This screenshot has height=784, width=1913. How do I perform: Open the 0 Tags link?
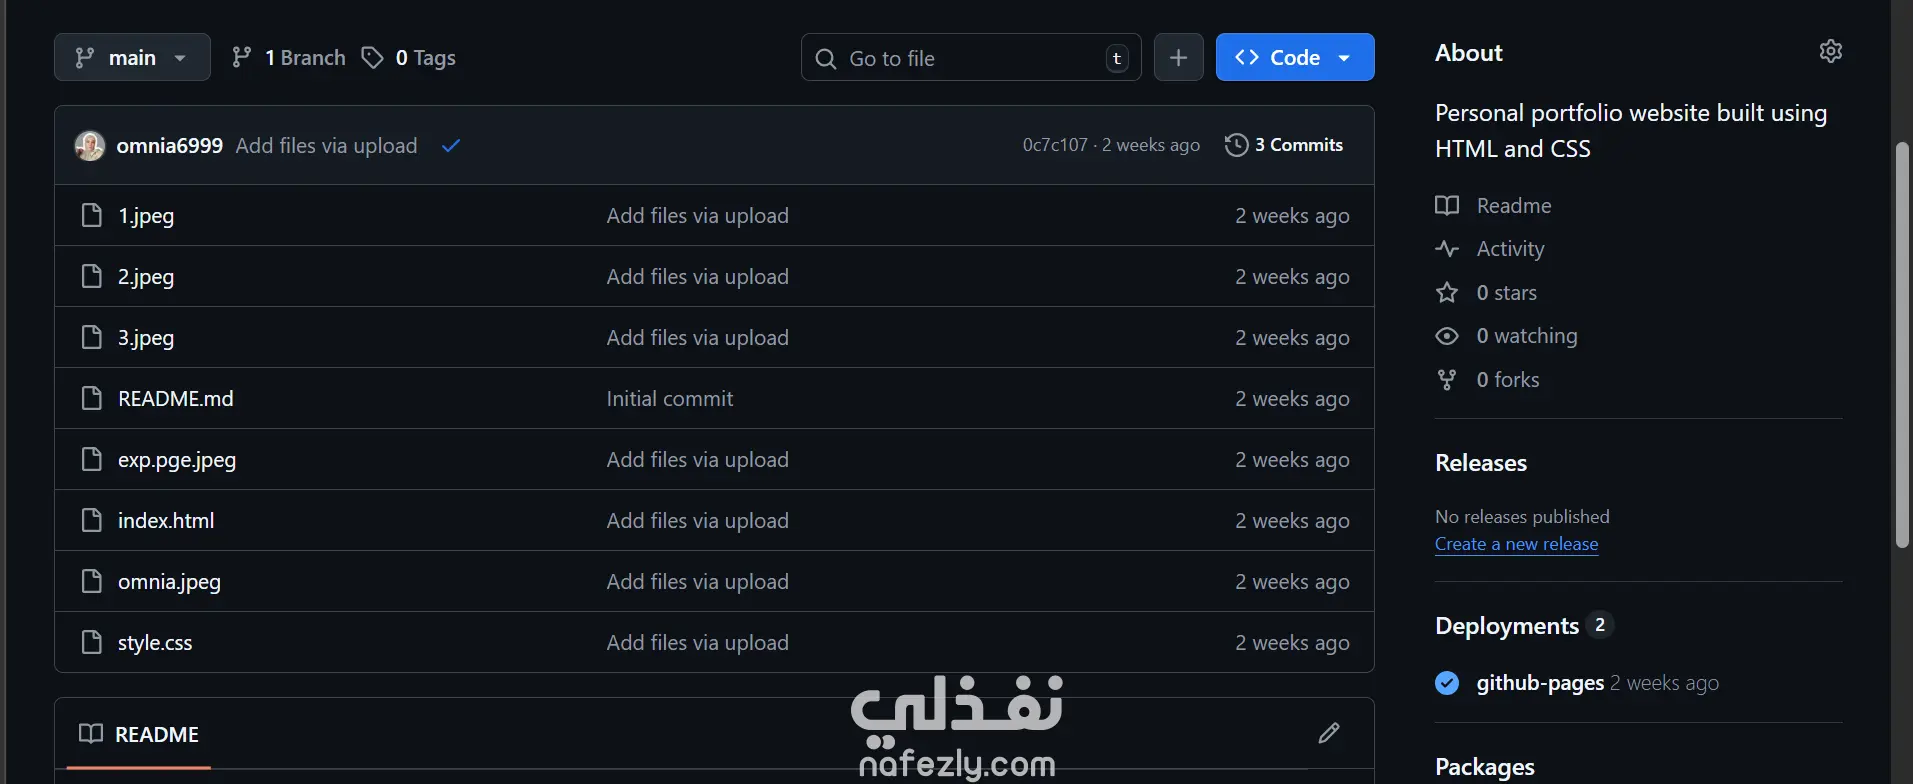pos(409,58)
